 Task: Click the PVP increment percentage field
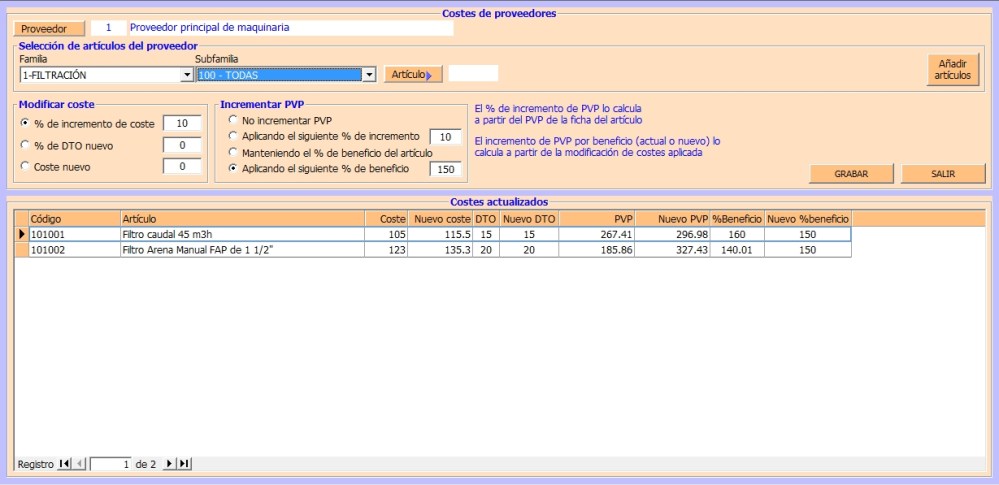(445, 136)
